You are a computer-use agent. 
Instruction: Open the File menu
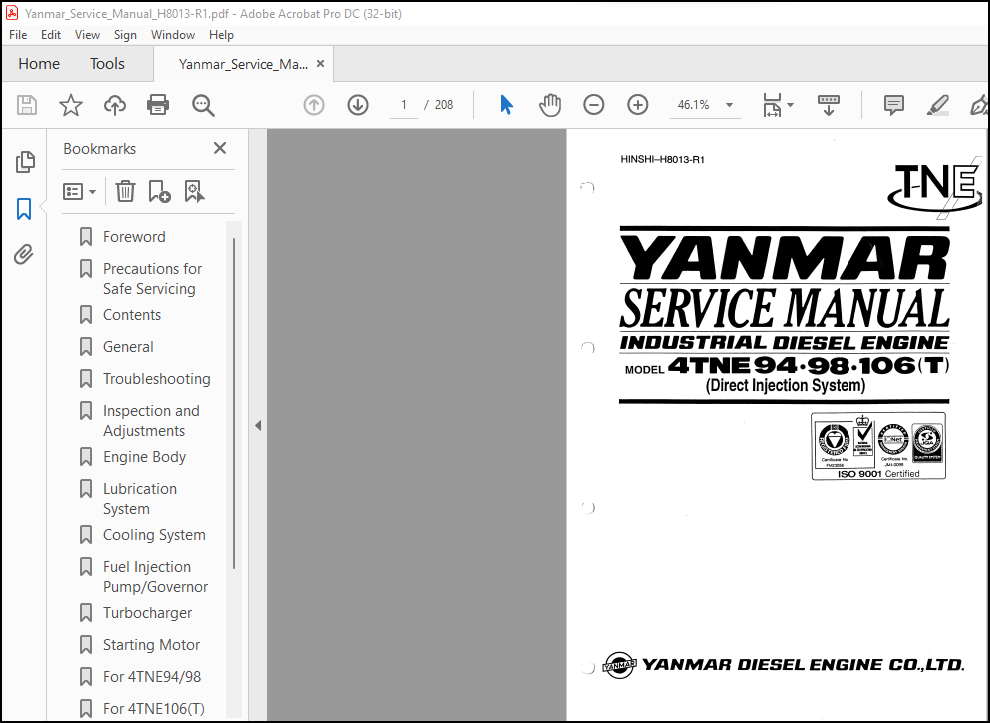(18, 35)
